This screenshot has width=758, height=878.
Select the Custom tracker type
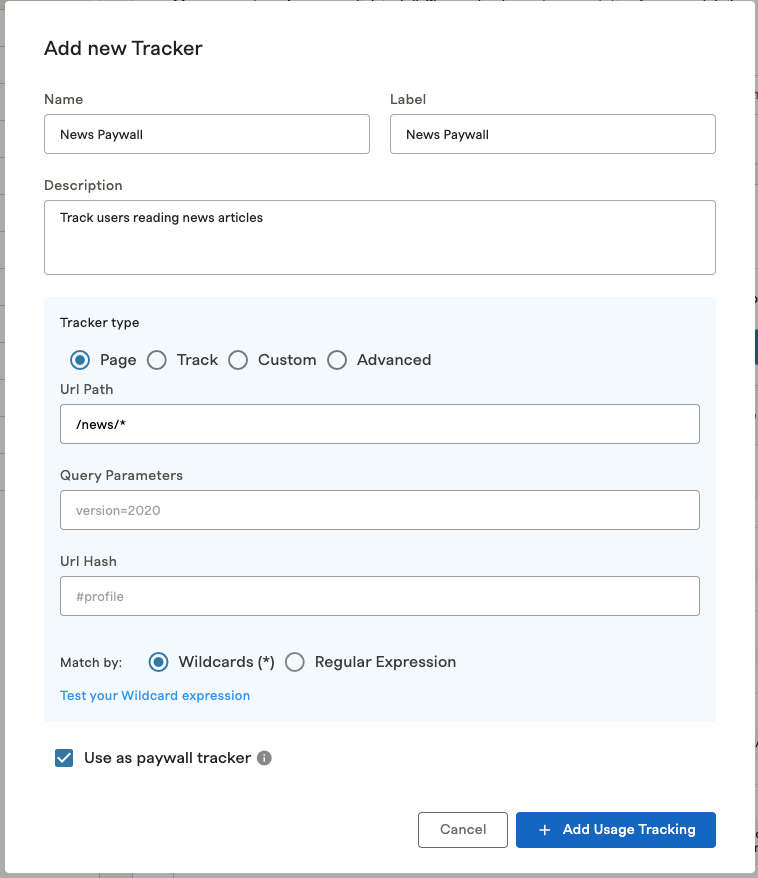[238, 360]
